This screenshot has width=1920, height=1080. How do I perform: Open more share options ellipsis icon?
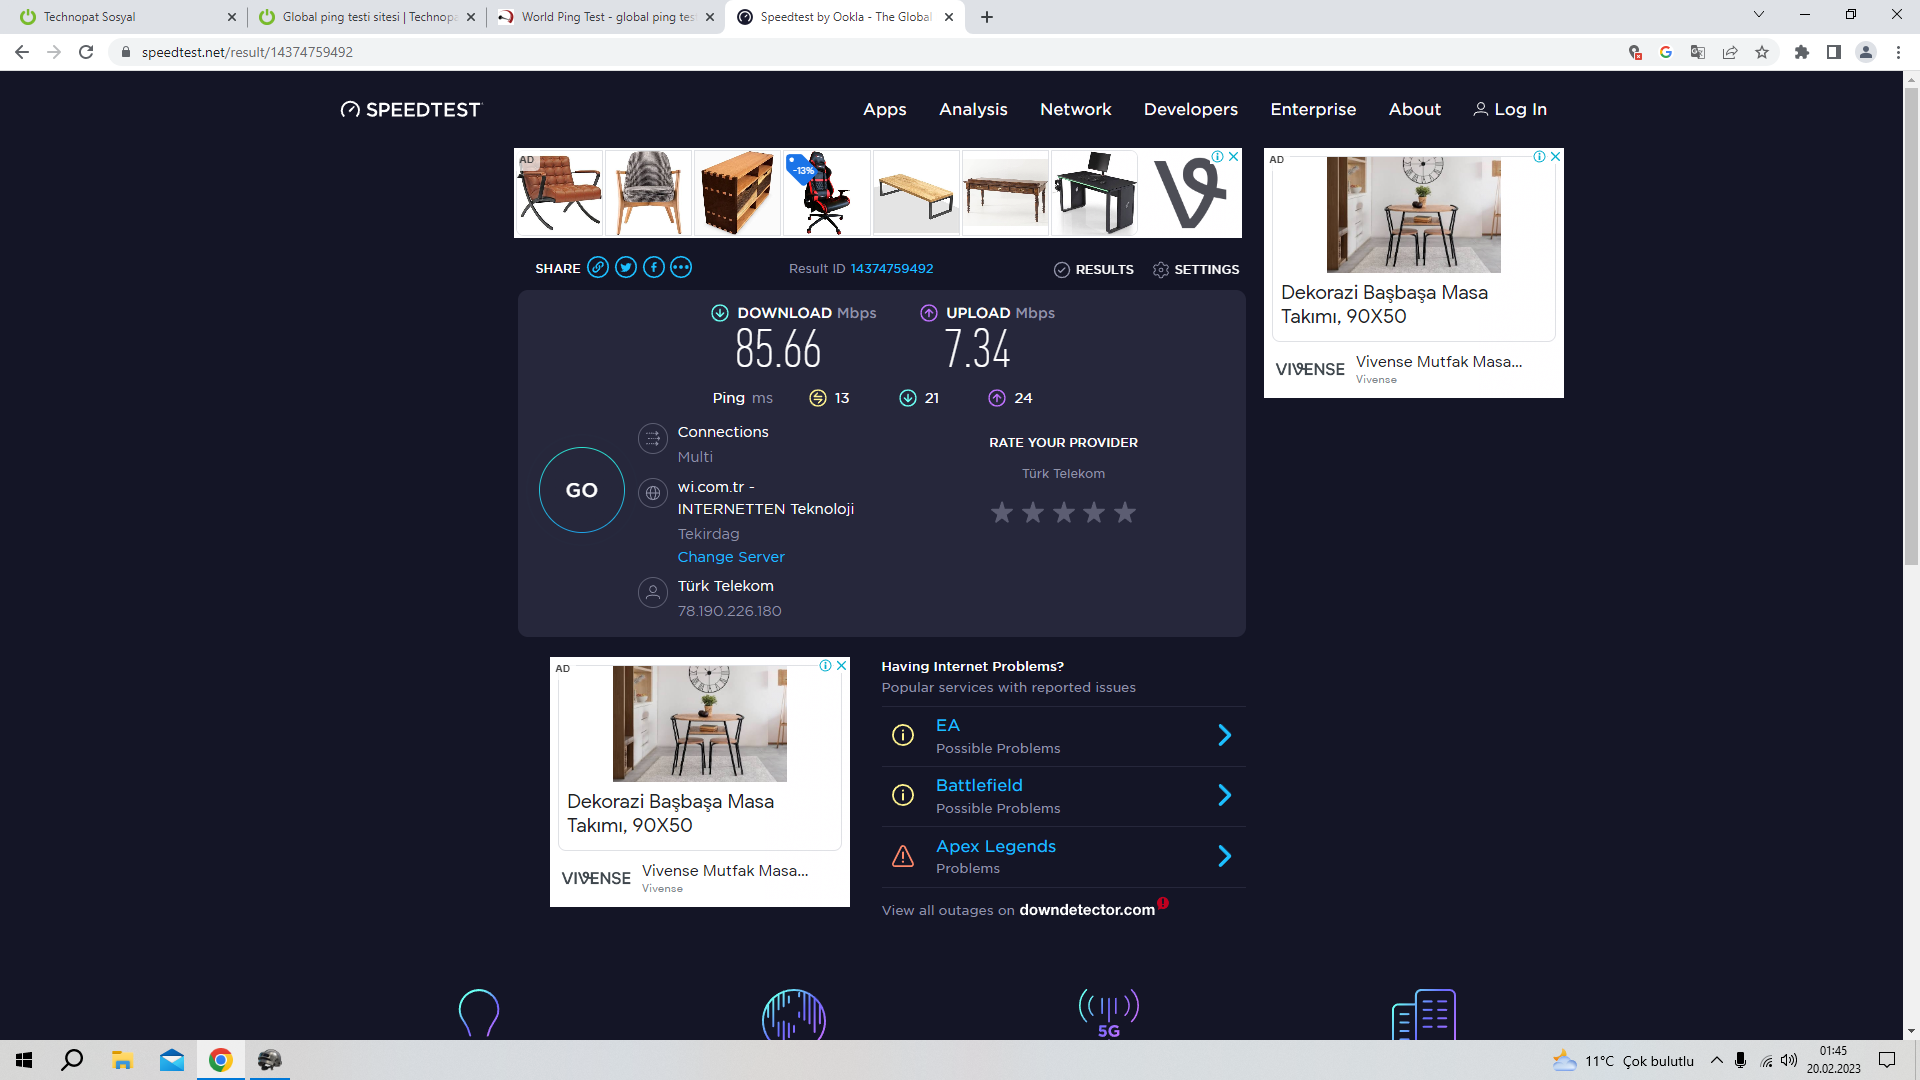(x=681, y=267)
